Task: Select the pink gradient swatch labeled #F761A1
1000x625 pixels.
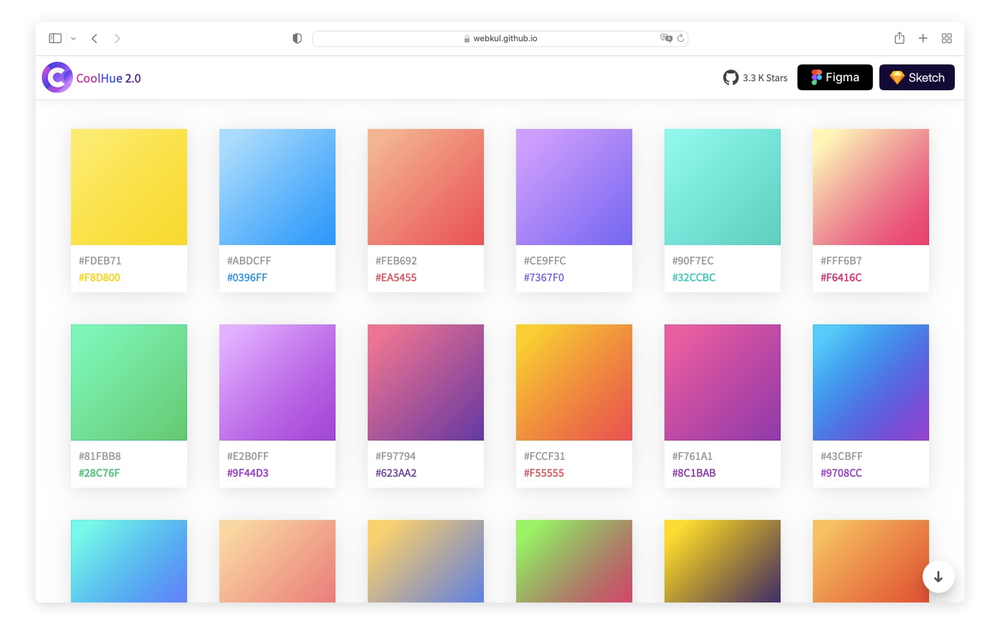Action: [722, 381]
